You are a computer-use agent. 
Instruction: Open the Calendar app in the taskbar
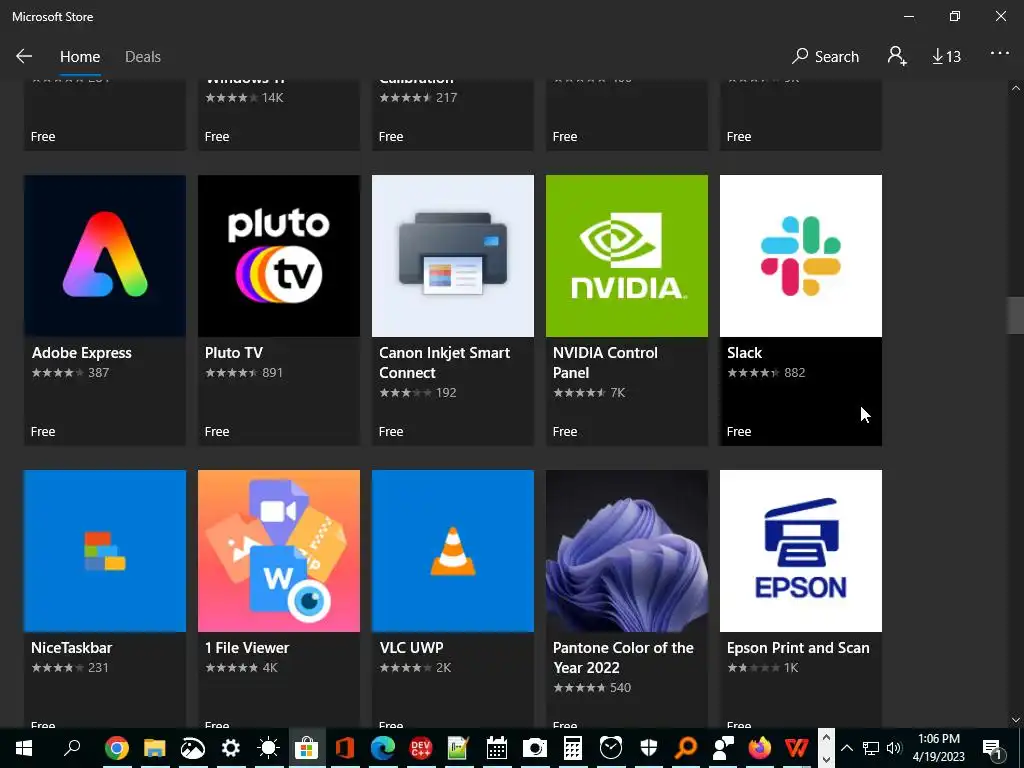click(x=496, y=748)
